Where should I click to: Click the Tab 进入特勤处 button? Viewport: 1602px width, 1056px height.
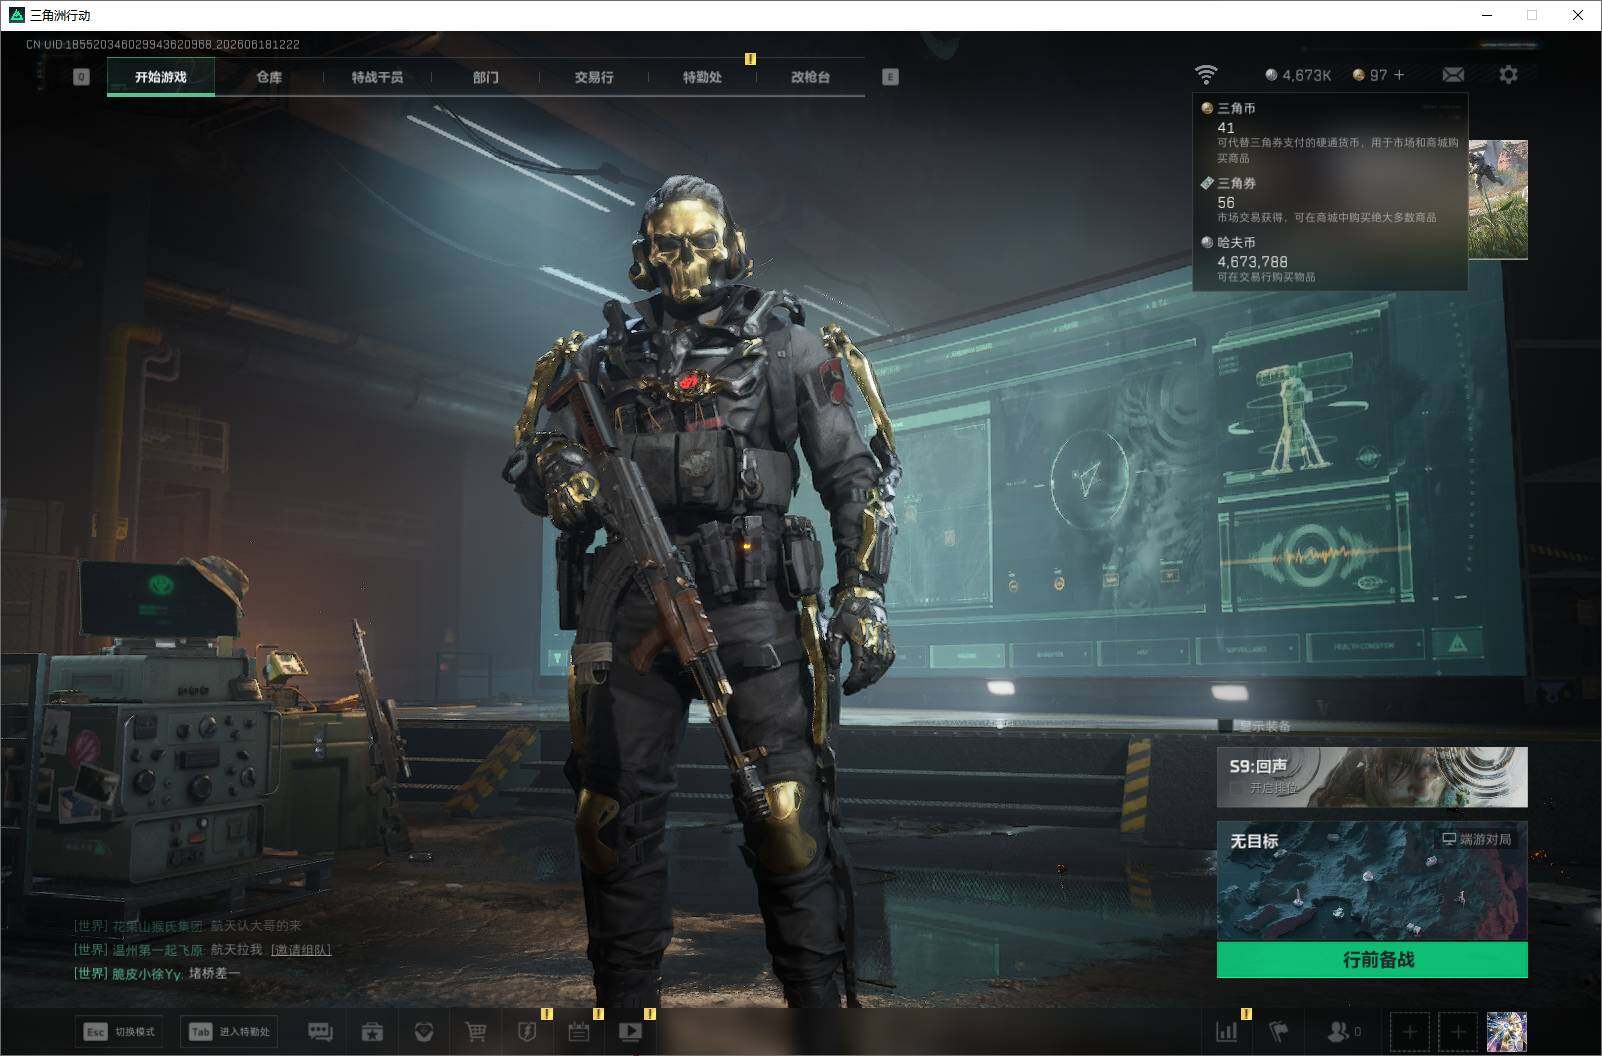229,1031
